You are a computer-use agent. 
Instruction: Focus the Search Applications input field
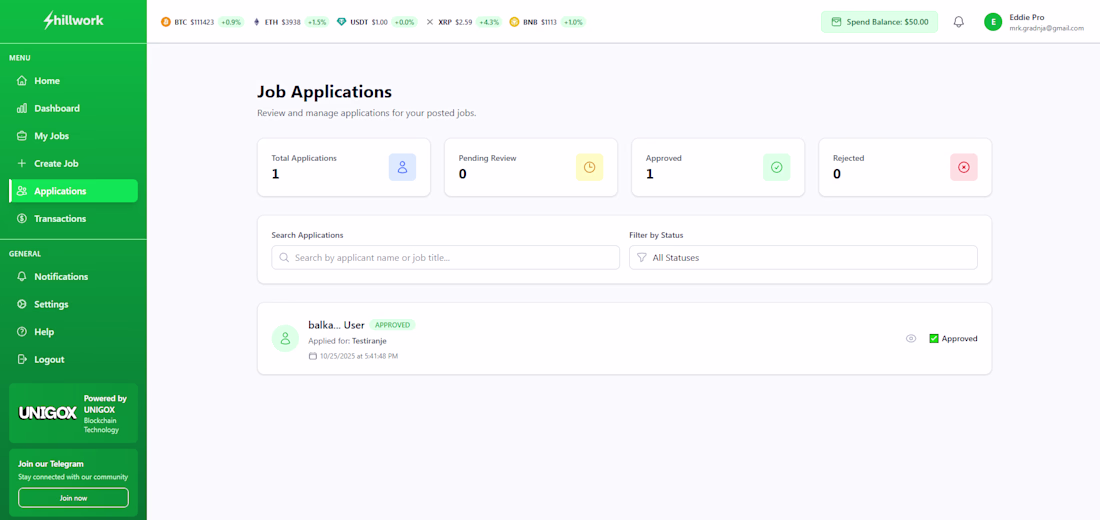pyautogui.click(x=445, y=258)
